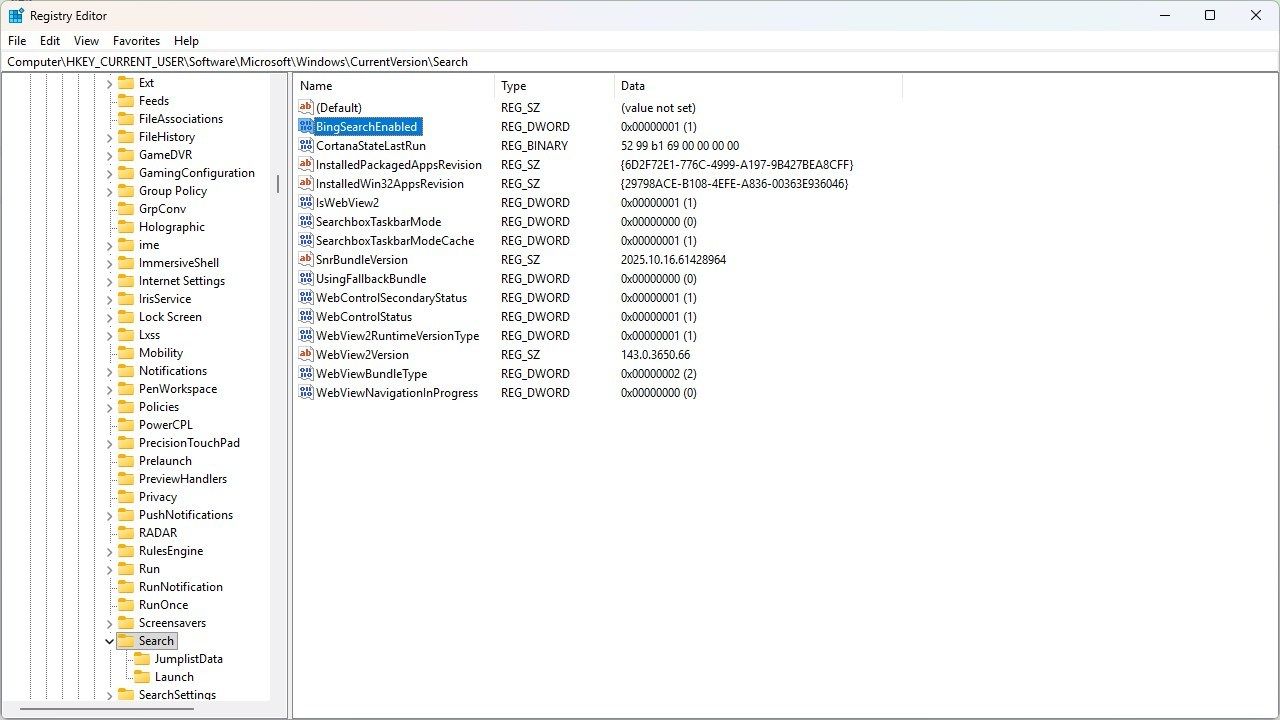Image resolution: width=1280 pixels, height=720 pixels.
Task: Sort values by the Name column header
Action: (x=394, y=86)
